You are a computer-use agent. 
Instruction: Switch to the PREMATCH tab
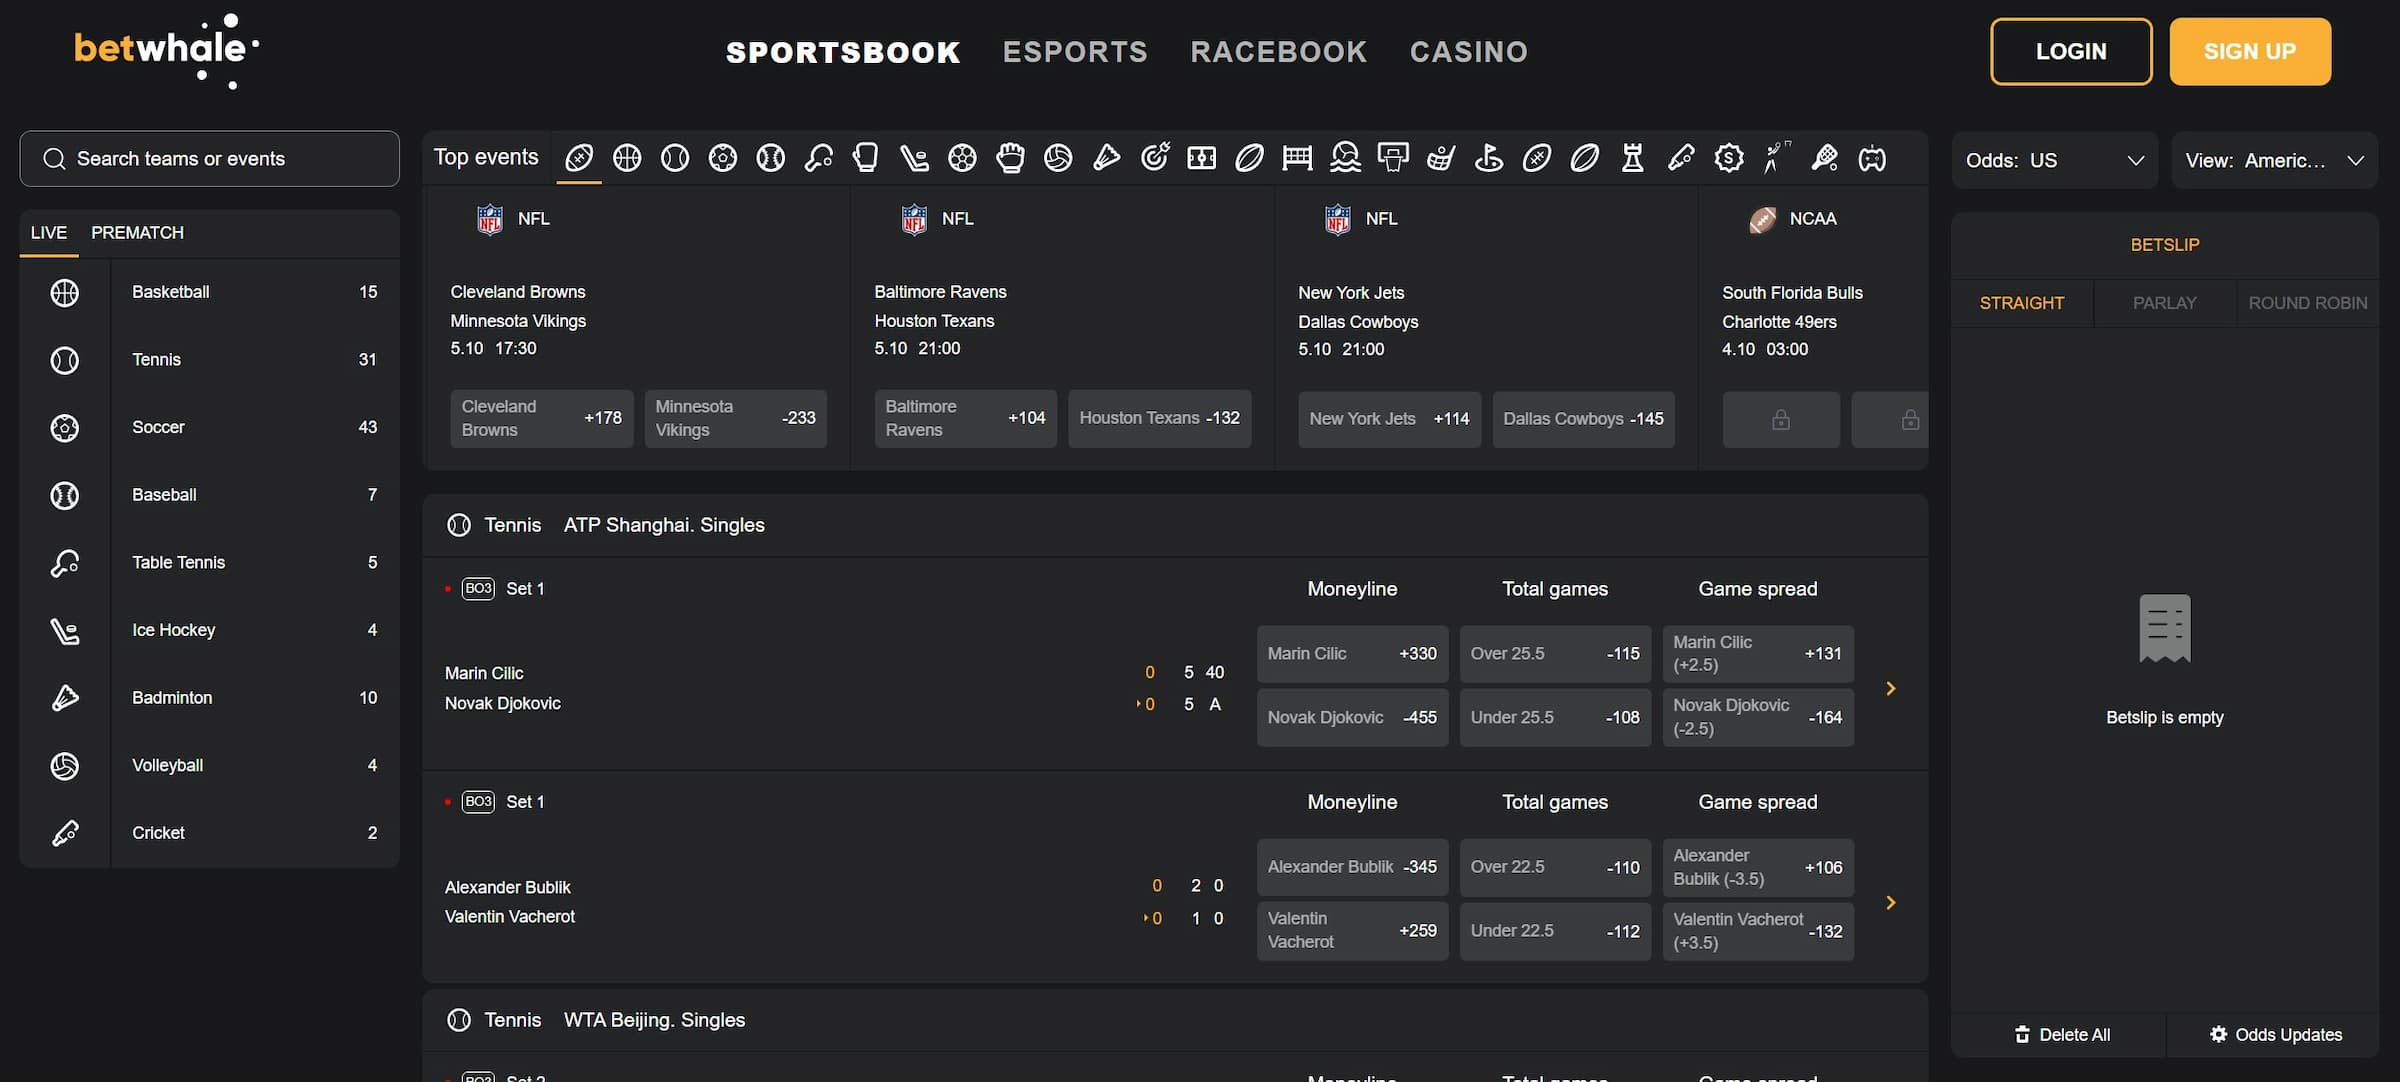(x=137, y=233)
